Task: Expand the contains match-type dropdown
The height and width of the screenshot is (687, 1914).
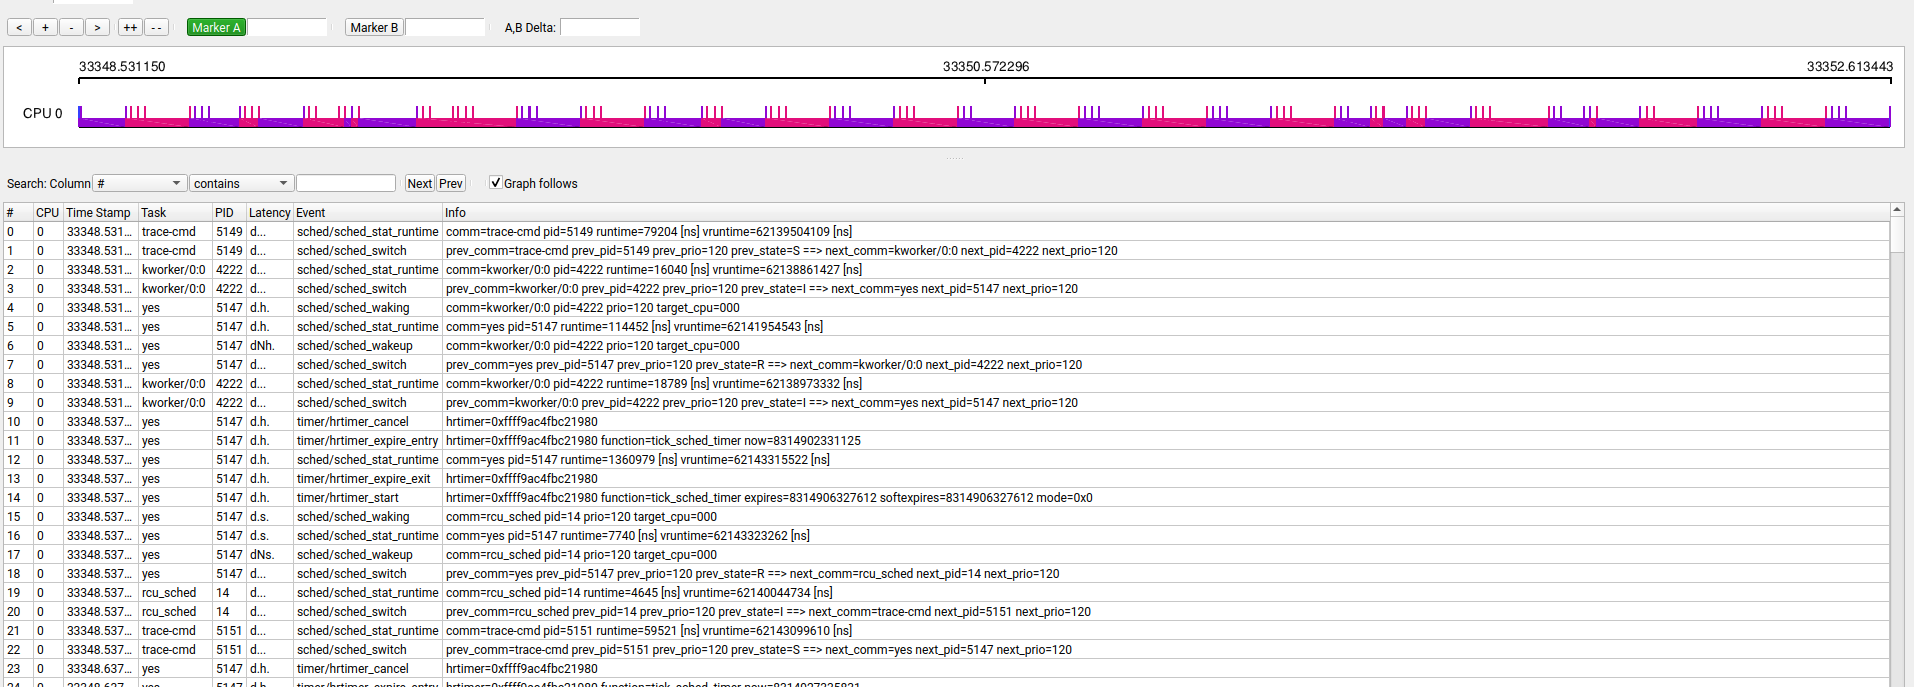Action: click(x=240, y=183)
